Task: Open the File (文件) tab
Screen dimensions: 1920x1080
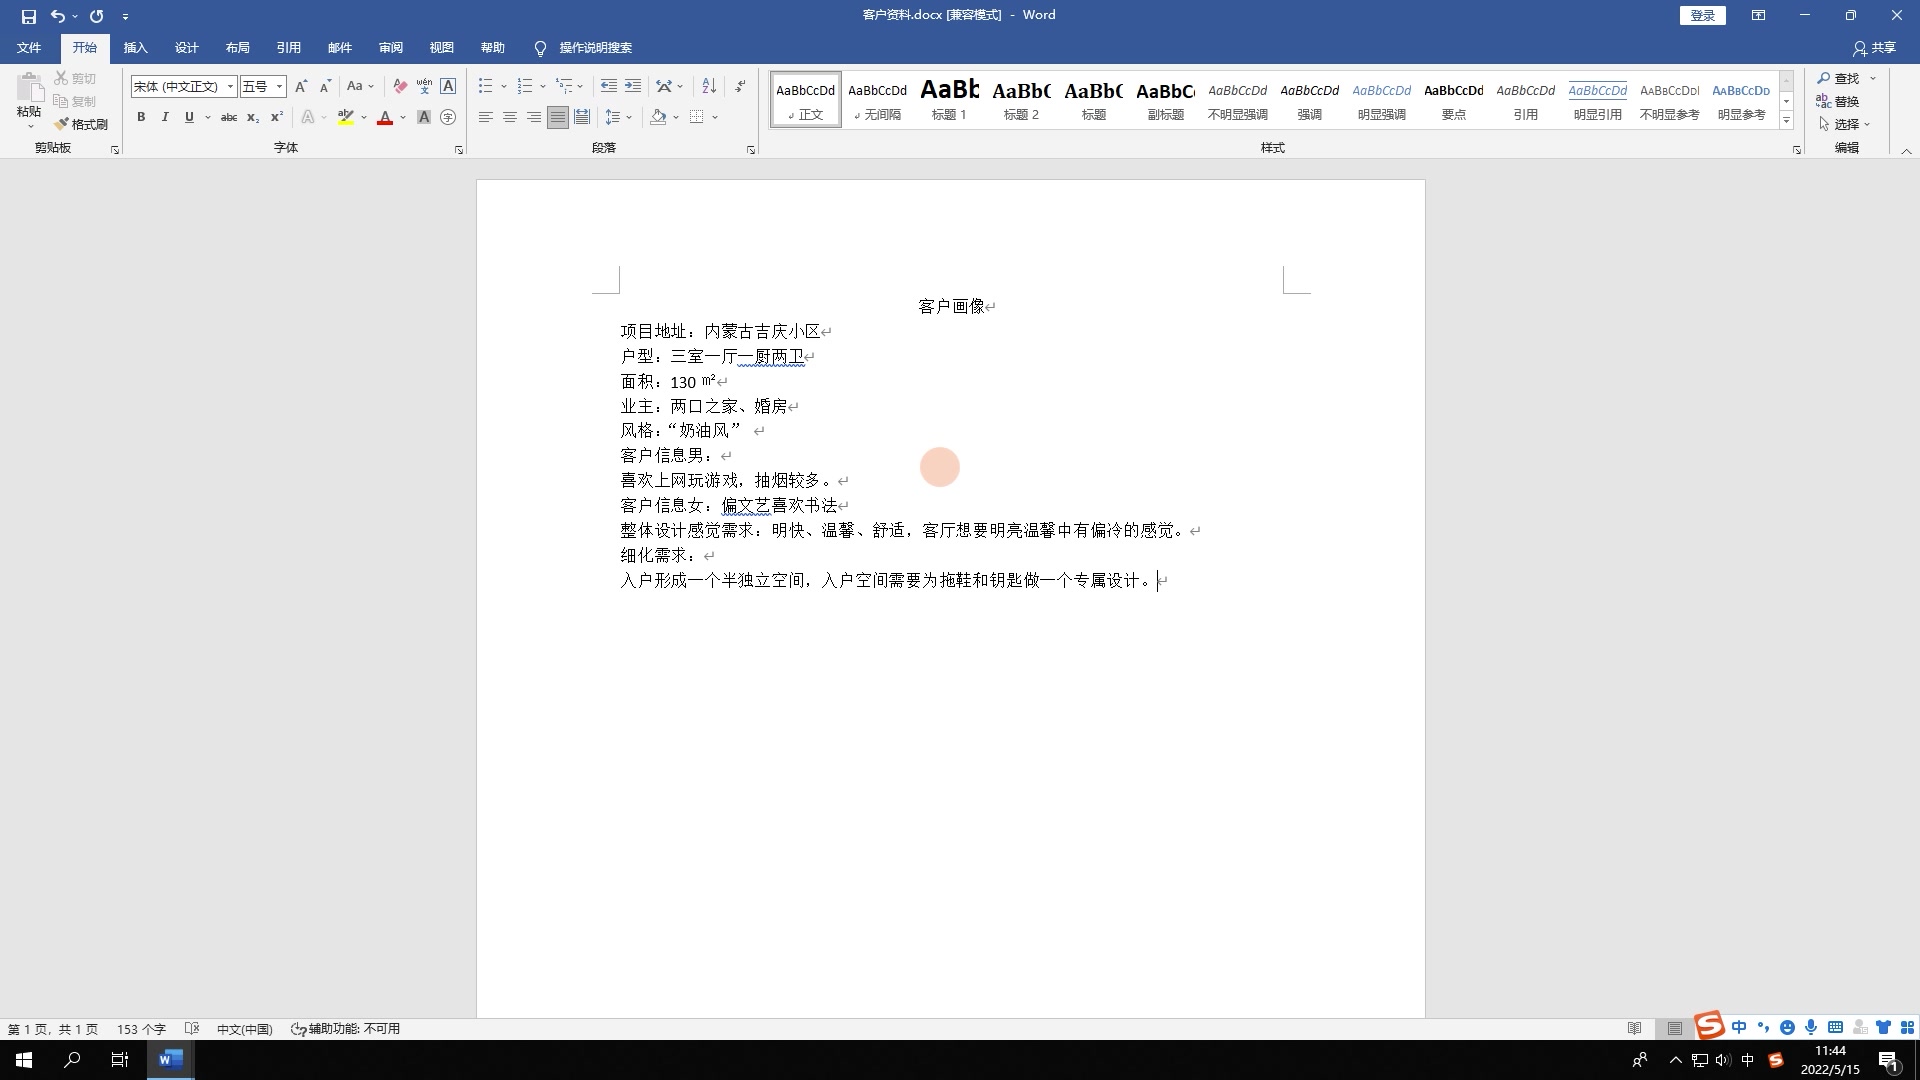Action: (x=29, y=47)
